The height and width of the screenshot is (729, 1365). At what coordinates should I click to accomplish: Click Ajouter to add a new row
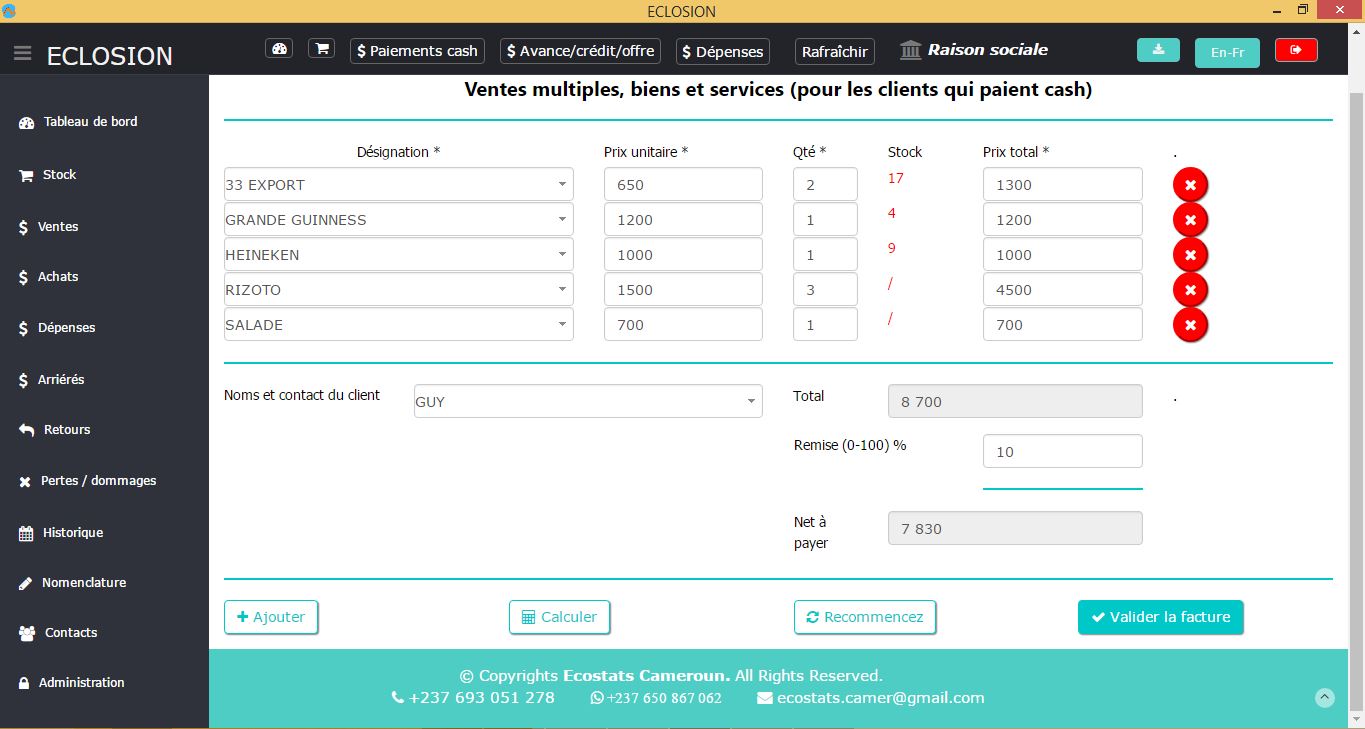271,617
